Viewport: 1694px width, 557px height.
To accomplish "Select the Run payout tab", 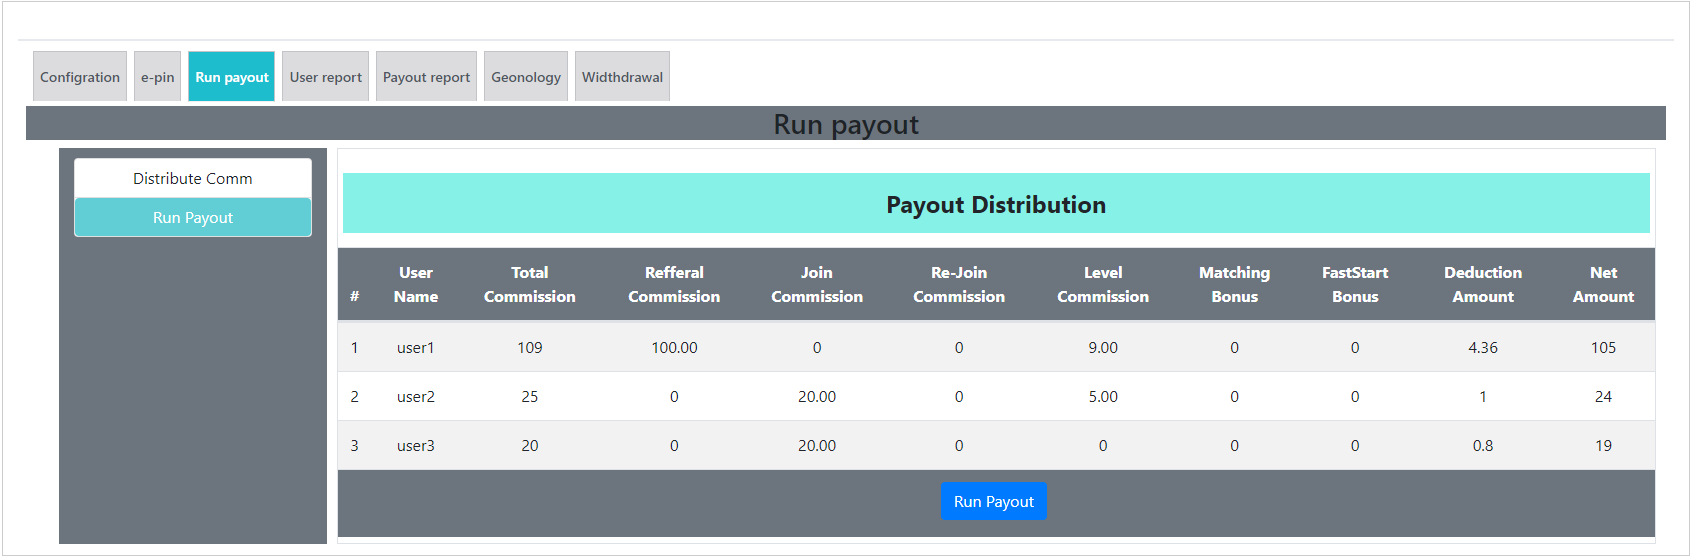I will [x=231, y=77].
